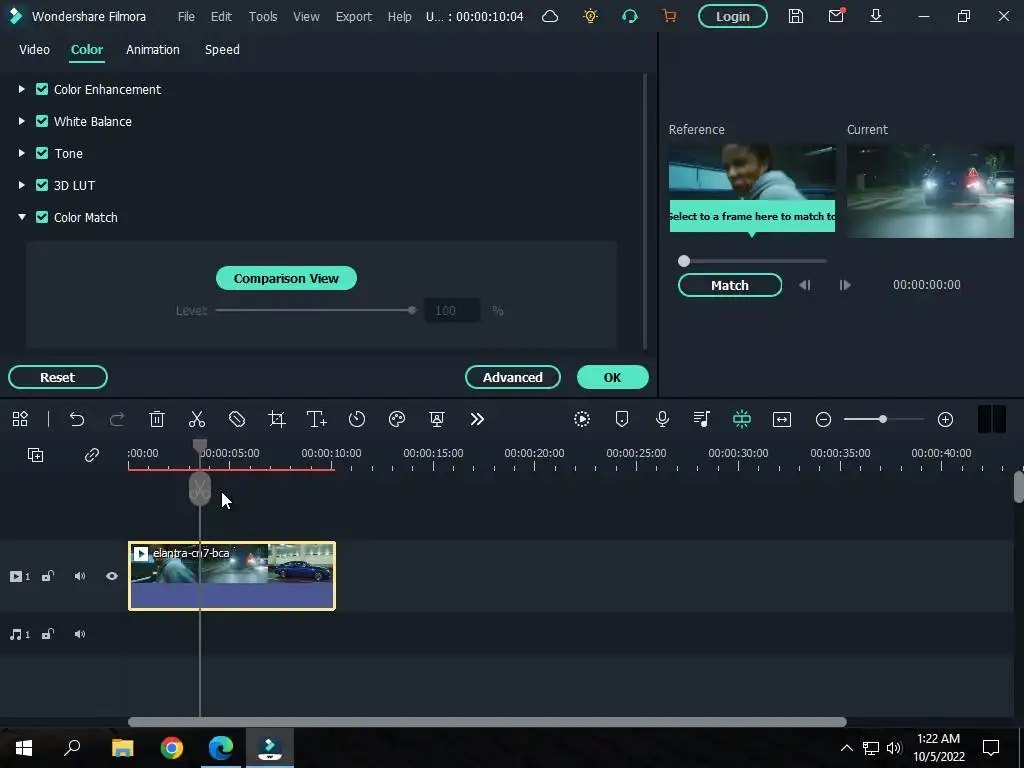Viewport: 1024px width, 768px height.
Task: Hide video track 1 with the eye icon
Action: tap(112, 577)
